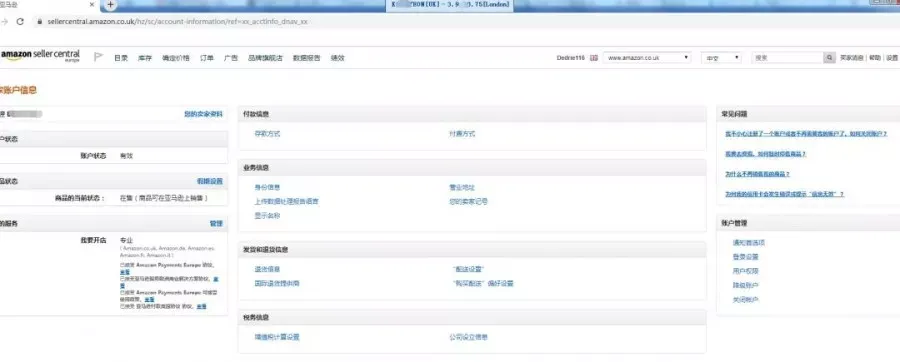Open the 绩效 menu
Viewport: 900px width, 362px height.
[x=338, y=58]
